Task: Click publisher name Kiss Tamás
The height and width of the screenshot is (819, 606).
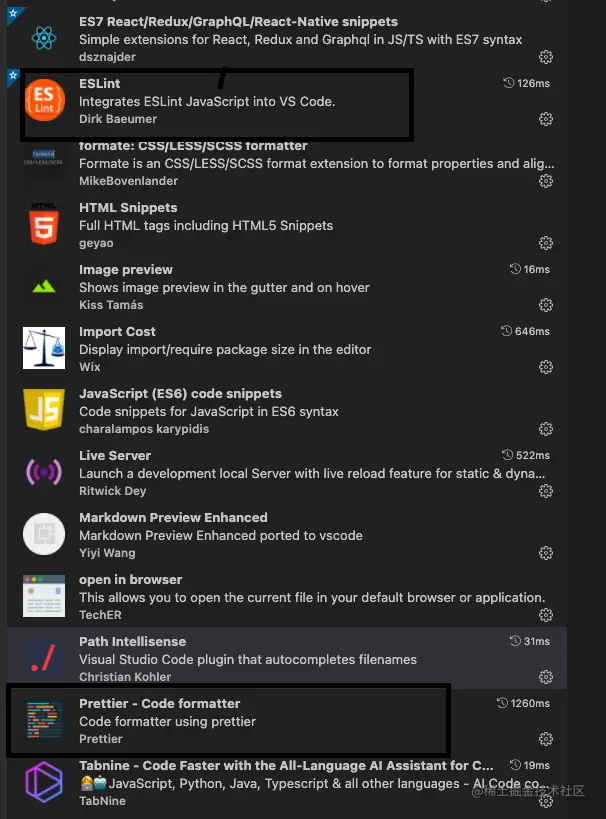Action: (x=111, y=305)
